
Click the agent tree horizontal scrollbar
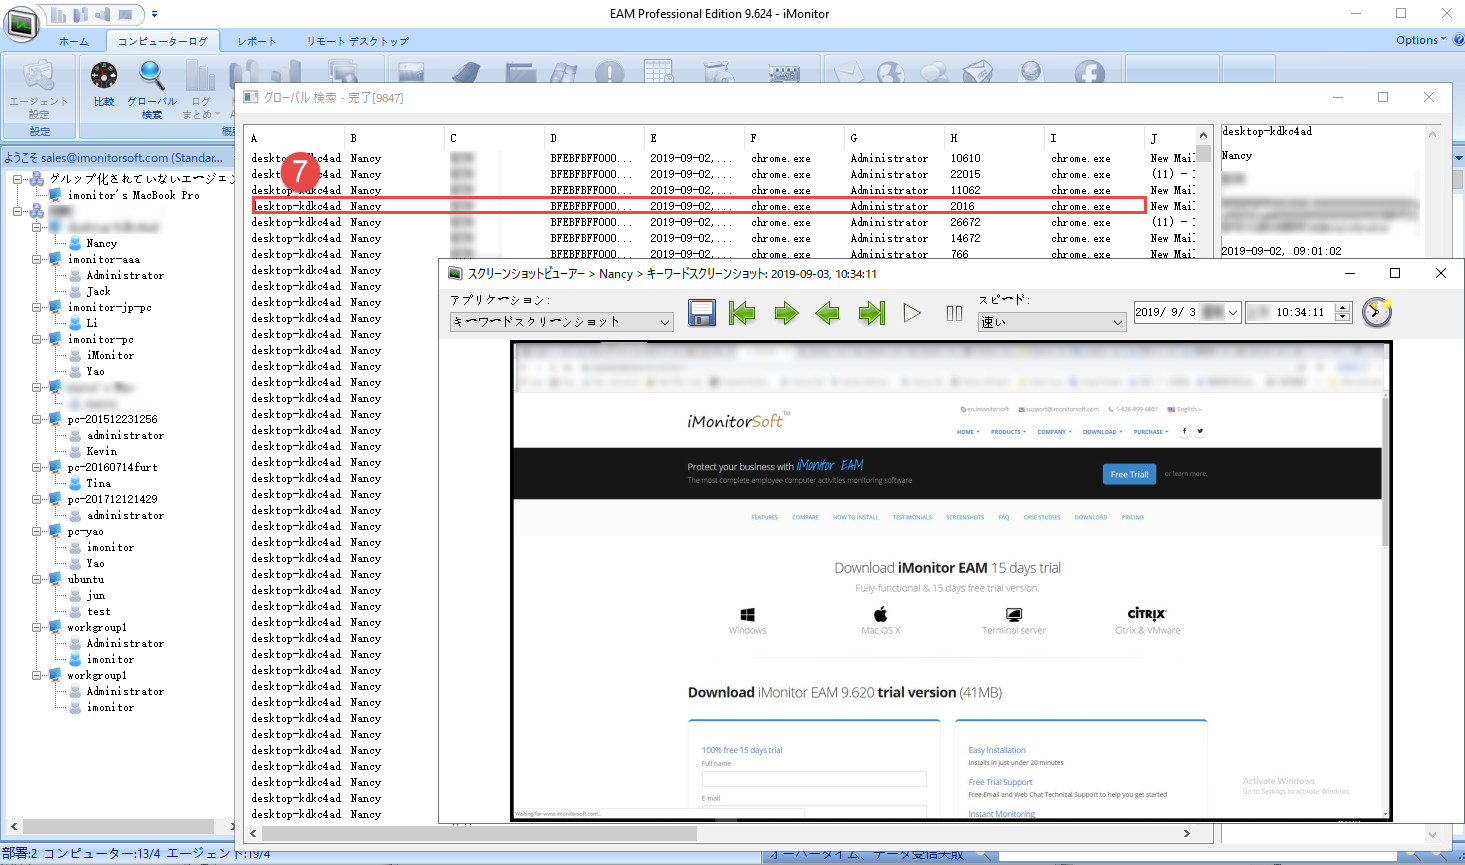(119, 826)
